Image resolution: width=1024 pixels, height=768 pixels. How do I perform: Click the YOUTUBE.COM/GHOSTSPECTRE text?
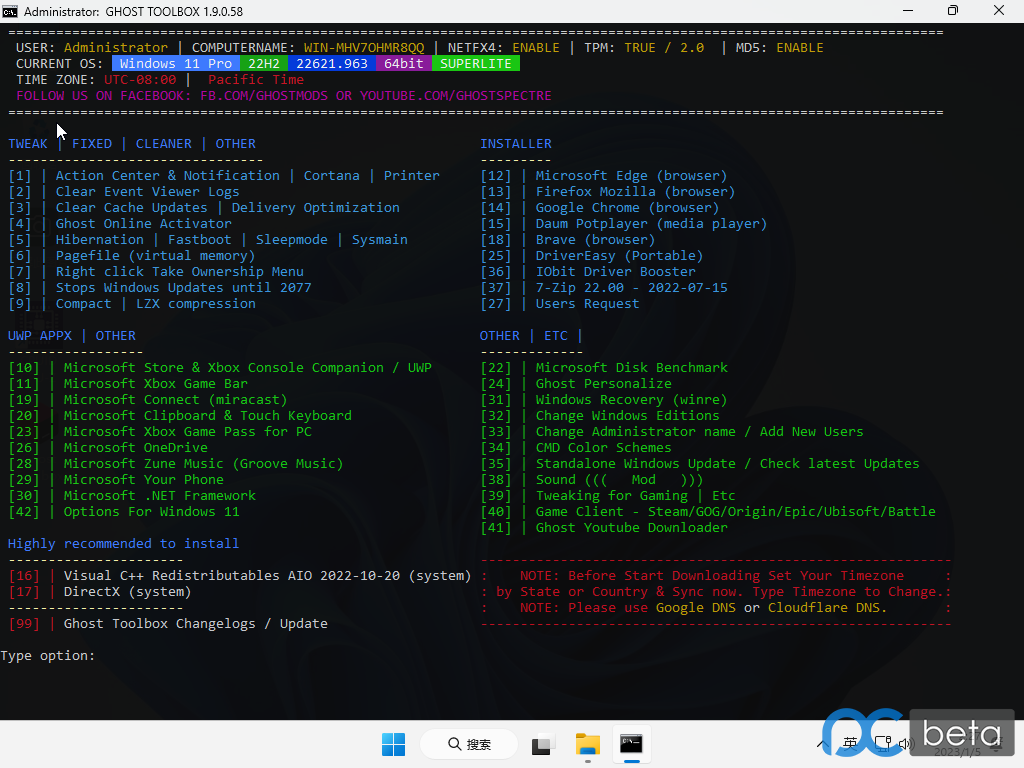point(456,95)
